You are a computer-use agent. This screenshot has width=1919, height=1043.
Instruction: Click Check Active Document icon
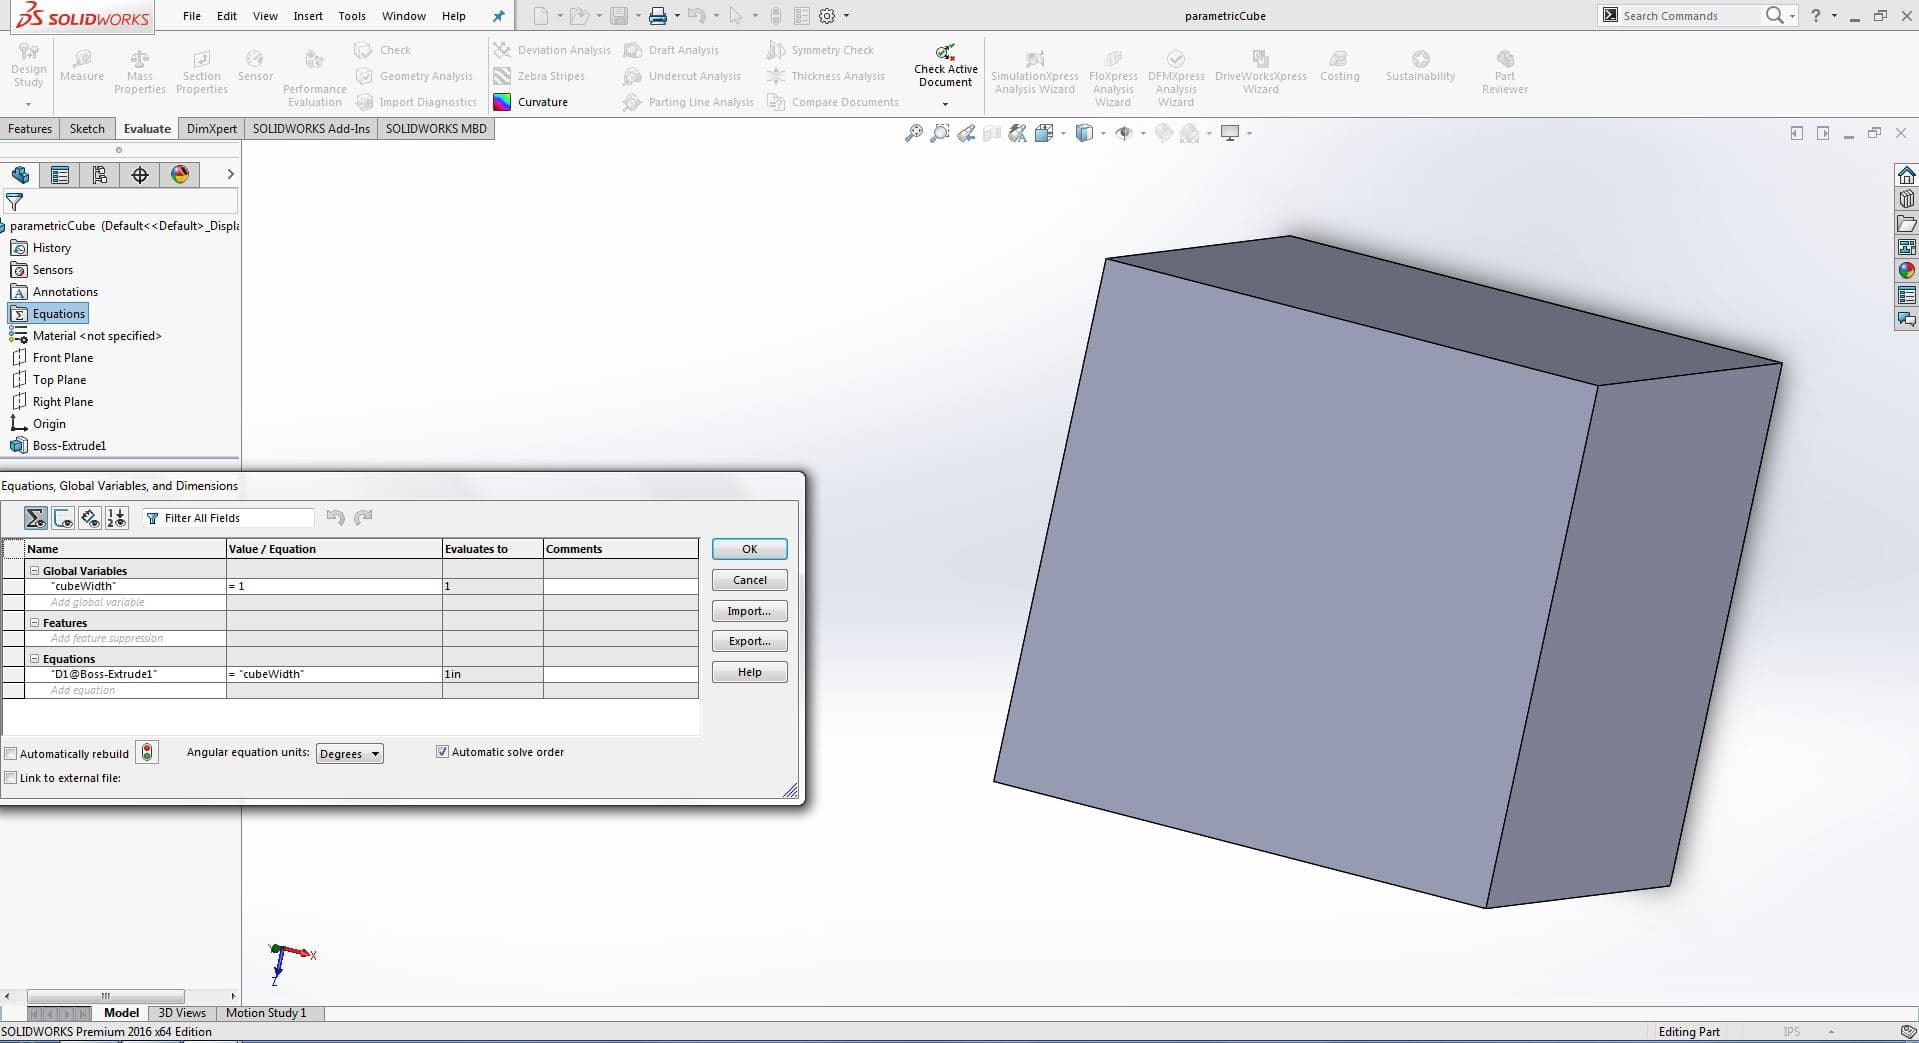(x=945, y=52)
